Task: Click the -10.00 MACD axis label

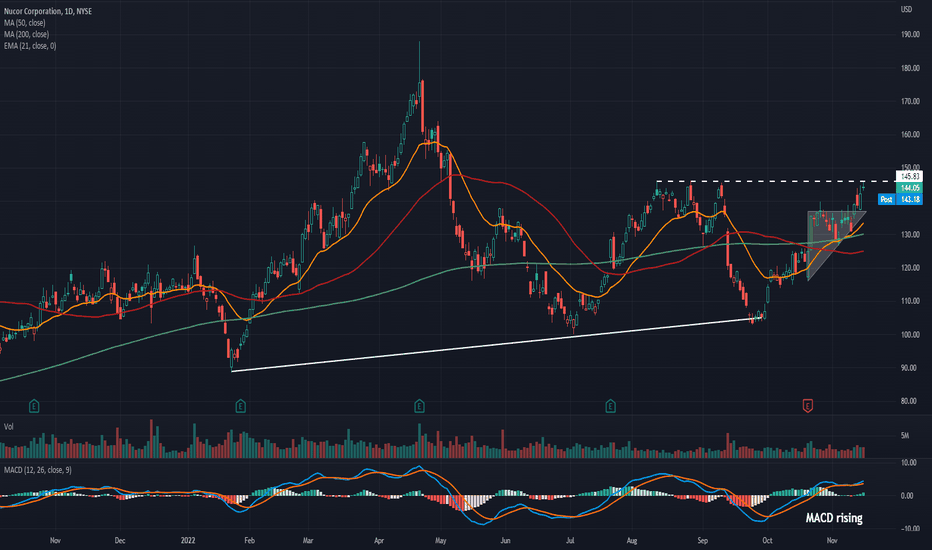Action: (909, 529)
